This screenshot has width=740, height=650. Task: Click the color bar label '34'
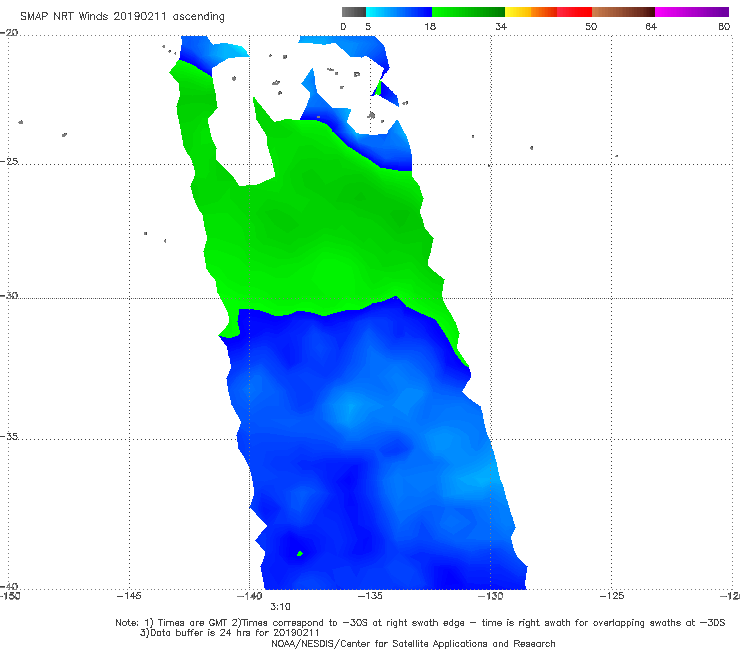point(501,27)
